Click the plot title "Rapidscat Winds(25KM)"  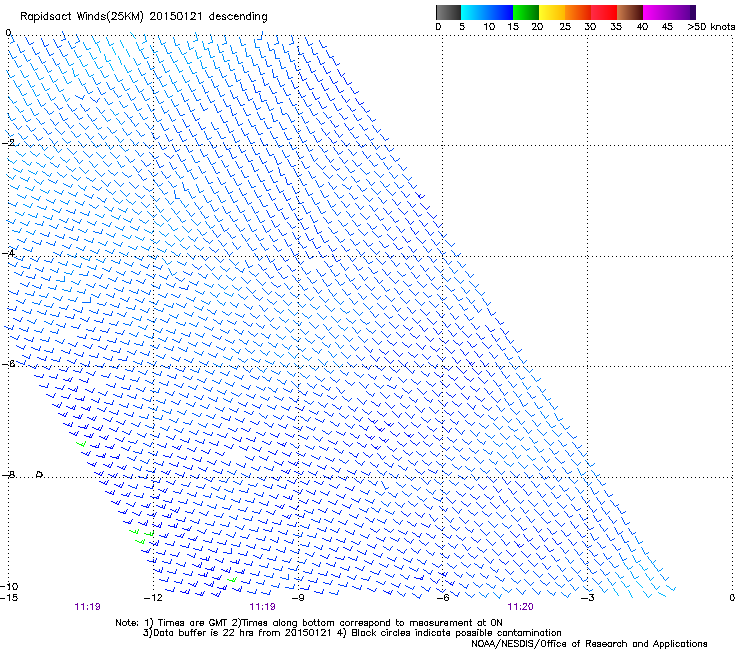tap(83, 17)
